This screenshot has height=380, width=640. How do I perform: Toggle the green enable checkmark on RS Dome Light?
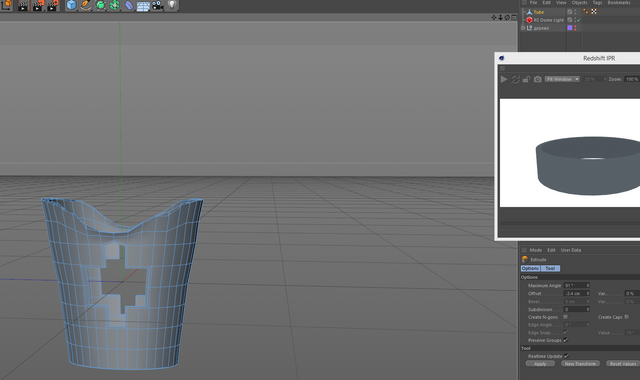[579, 20]
